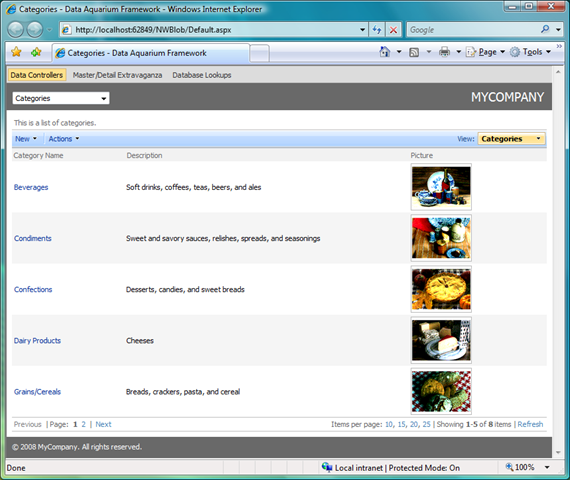Click the Confections pie thumbnail picture

pos(441,289)
